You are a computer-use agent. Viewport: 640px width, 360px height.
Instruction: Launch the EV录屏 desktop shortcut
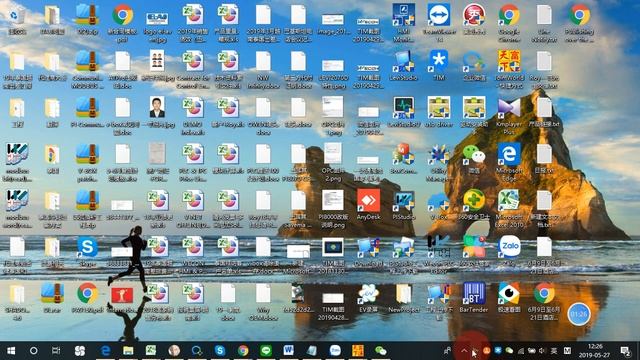(x=369, y=294)
